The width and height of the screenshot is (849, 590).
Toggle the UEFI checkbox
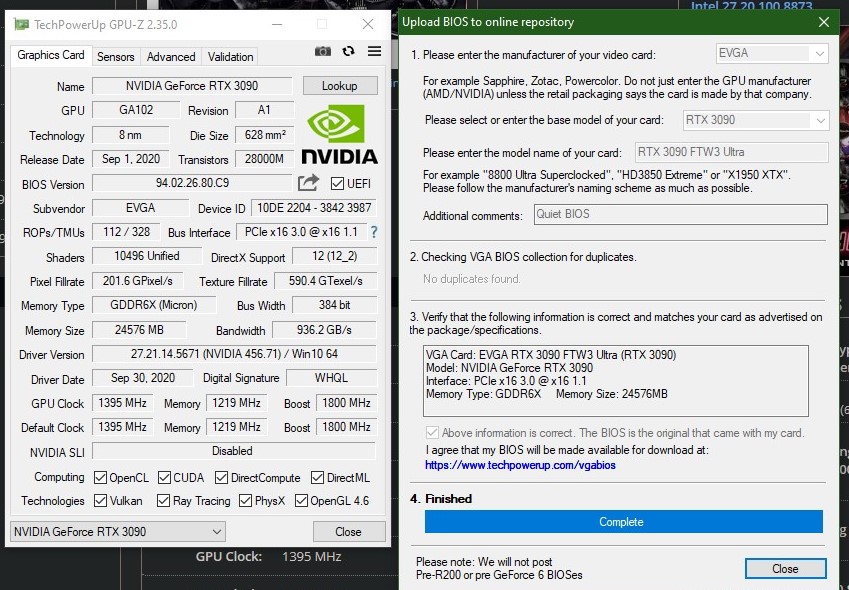(x=337, y=183)
